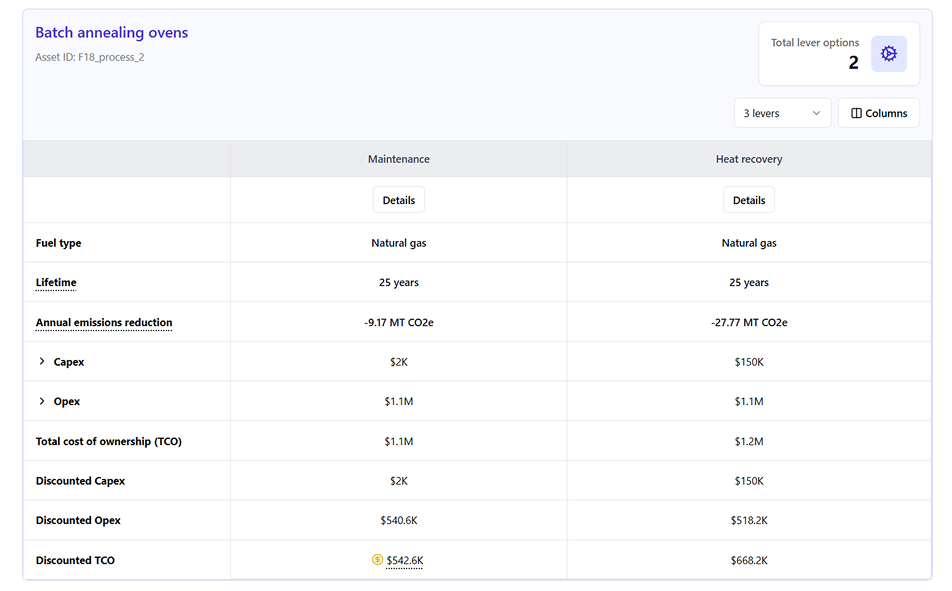Click the $2K Discounted Capex value

(398, 481)
